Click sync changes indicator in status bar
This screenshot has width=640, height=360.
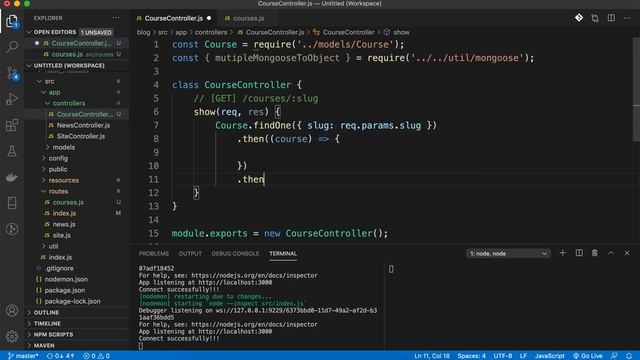(60, 356)
